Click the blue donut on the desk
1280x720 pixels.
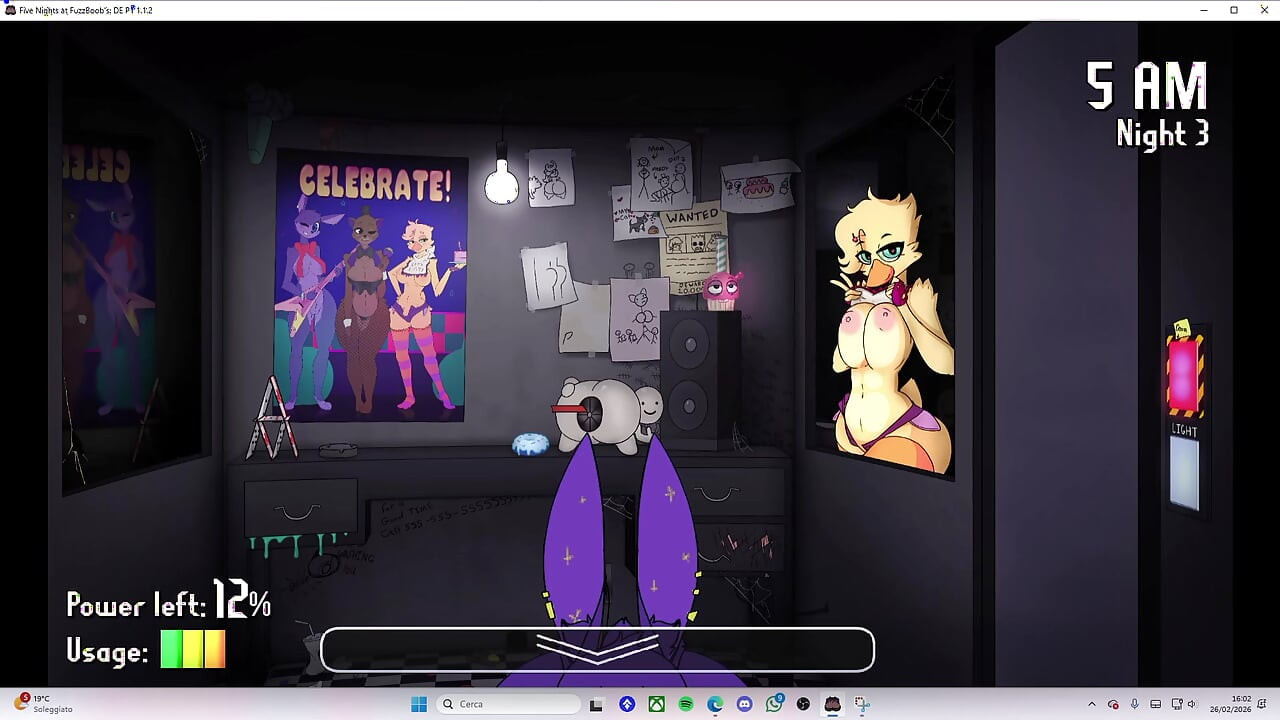(x=530, y=445)
